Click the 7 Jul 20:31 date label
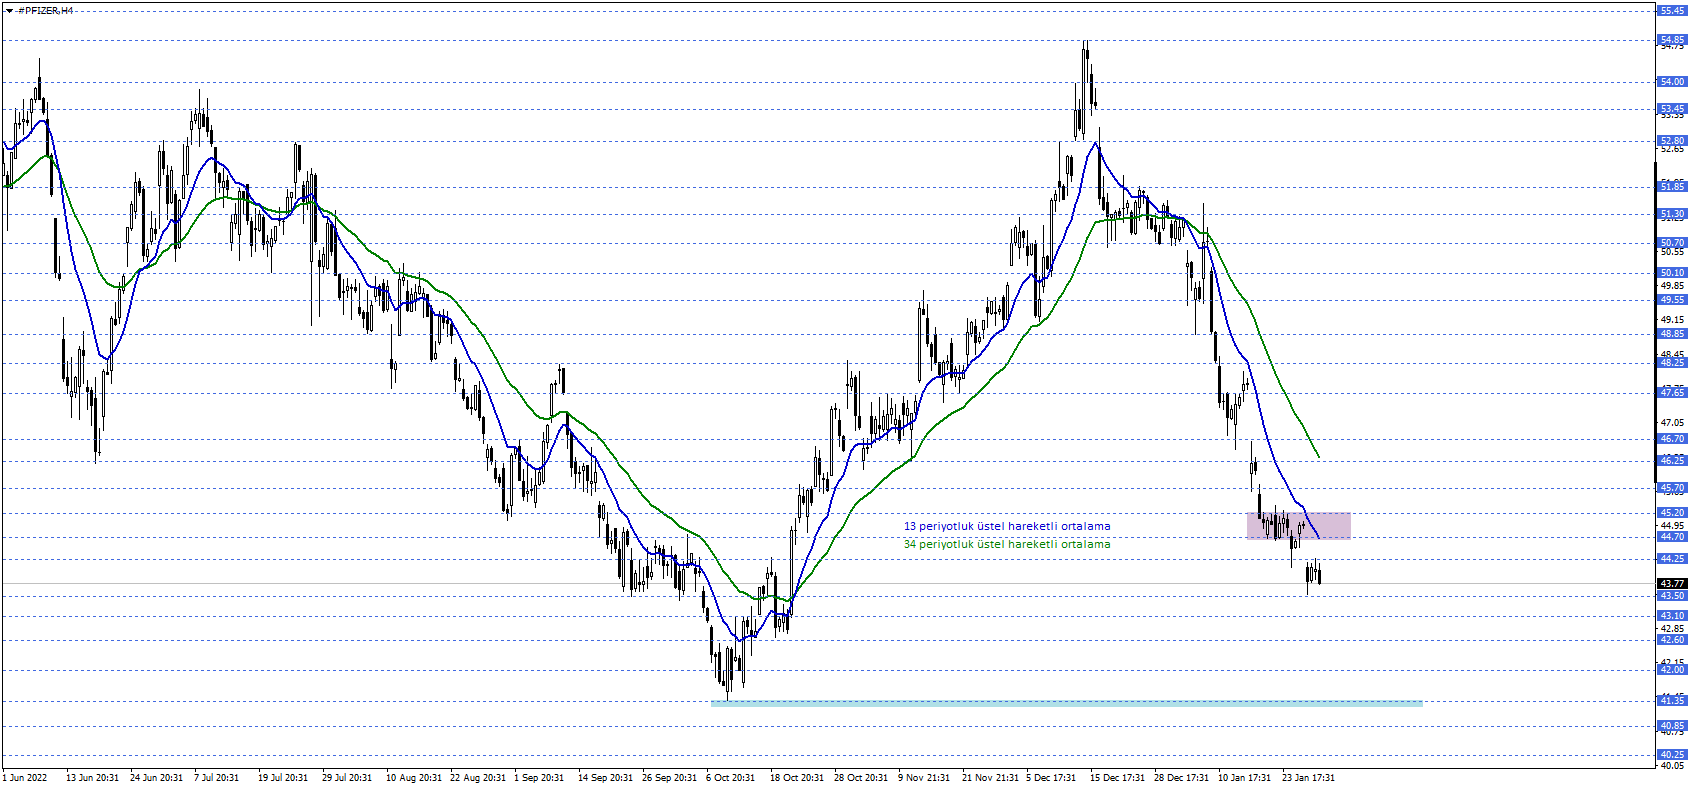 coord(216,778)
